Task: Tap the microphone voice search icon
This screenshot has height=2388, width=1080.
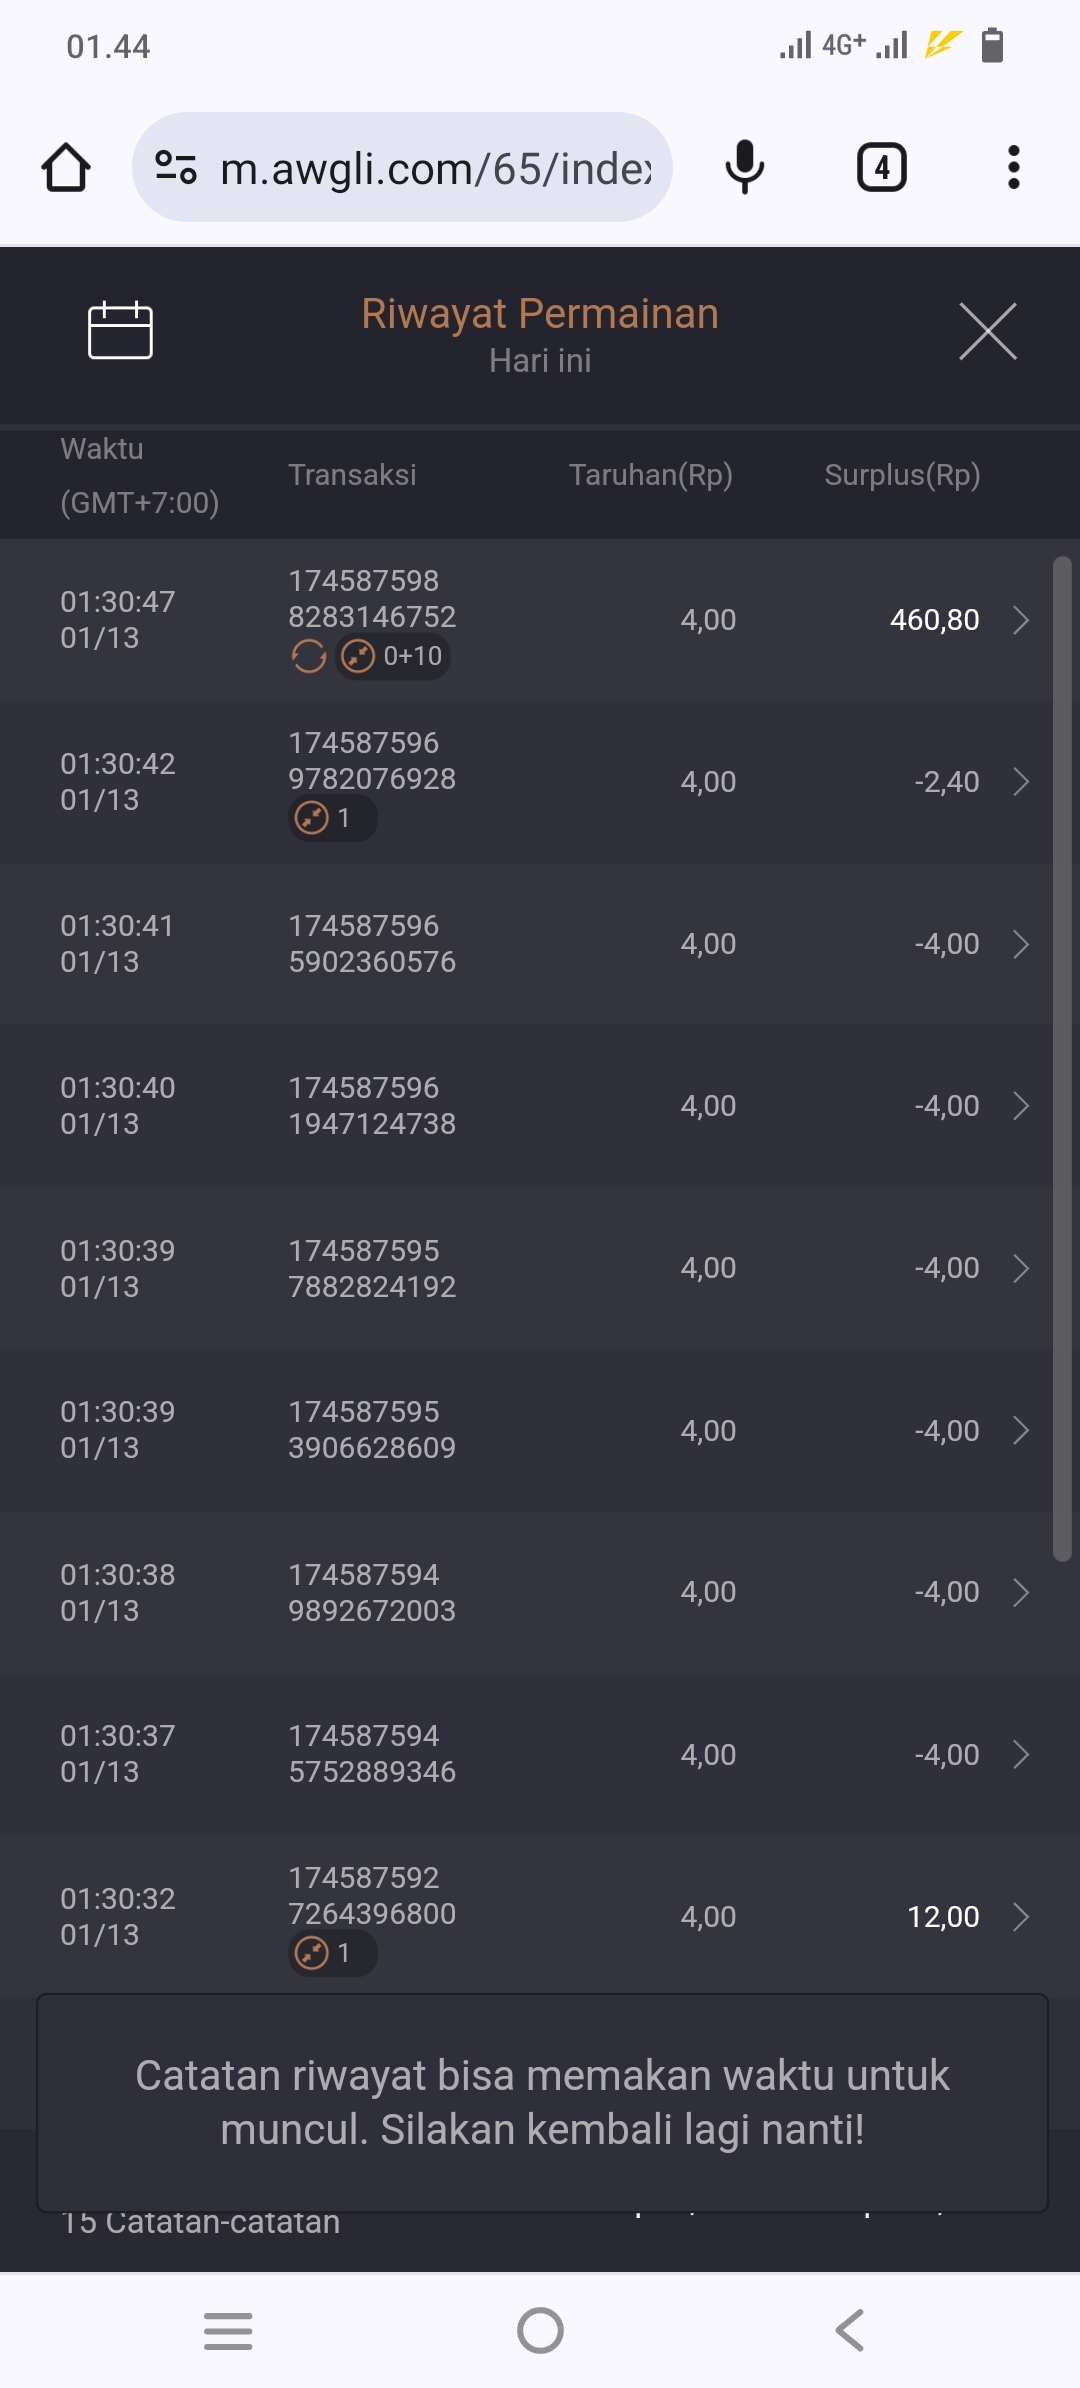Action: (x=744, y=167)
